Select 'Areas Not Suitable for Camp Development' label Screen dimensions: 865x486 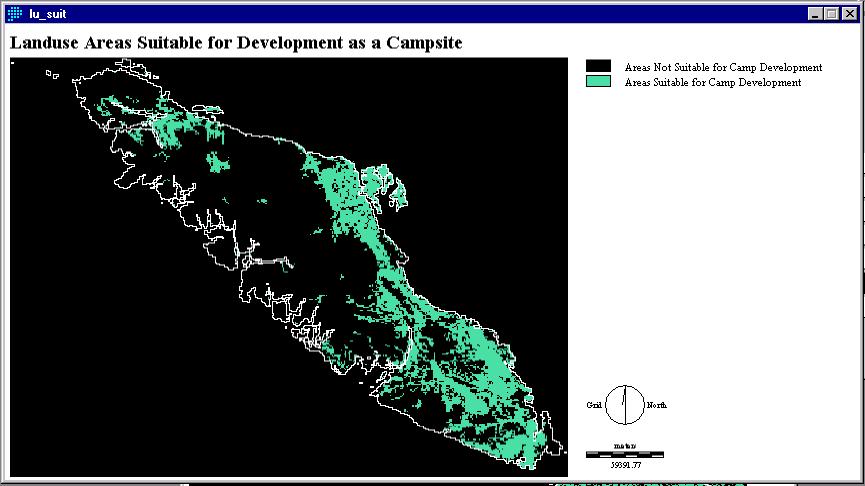tap(723, 67)
